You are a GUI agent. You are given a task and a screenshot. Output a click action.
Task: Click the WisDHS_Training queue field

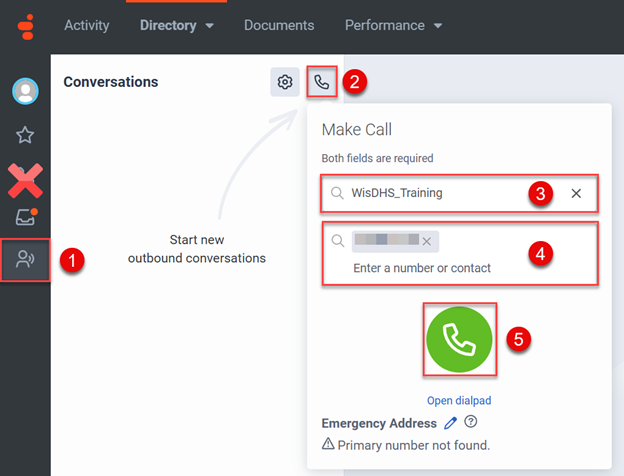[x=430, y=193]
